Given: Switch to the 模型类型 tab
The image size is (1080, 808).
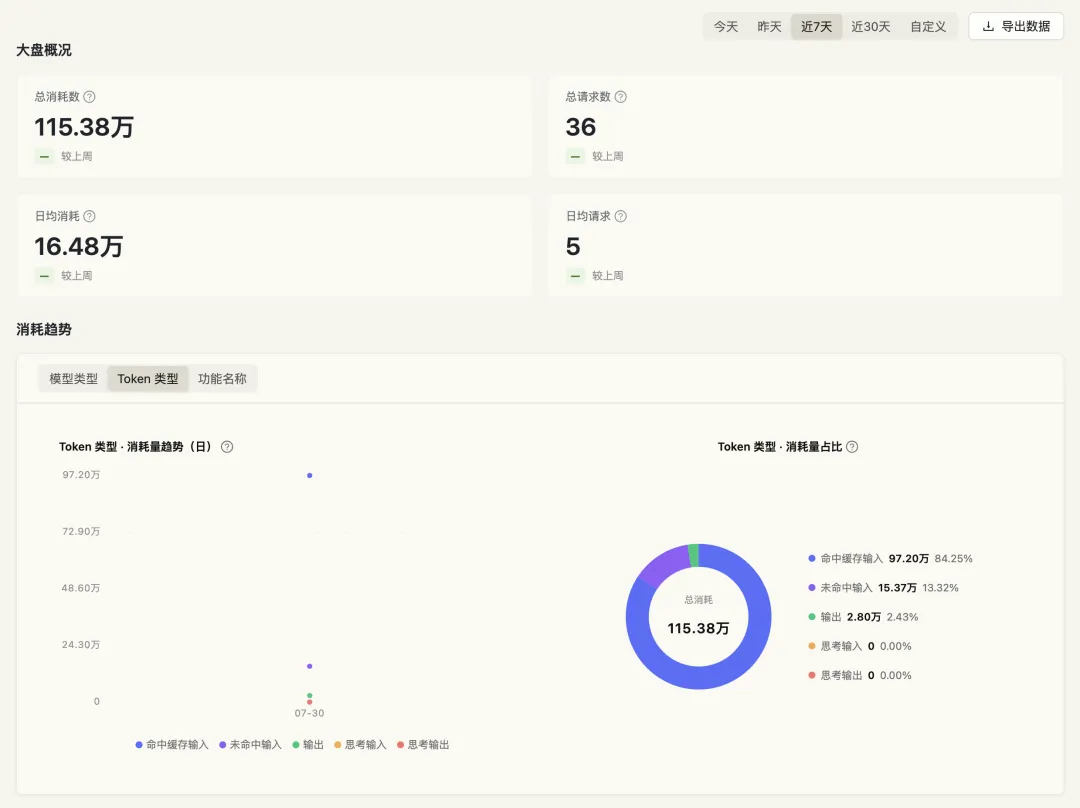Looking at the screenshot, I should 74,379.
